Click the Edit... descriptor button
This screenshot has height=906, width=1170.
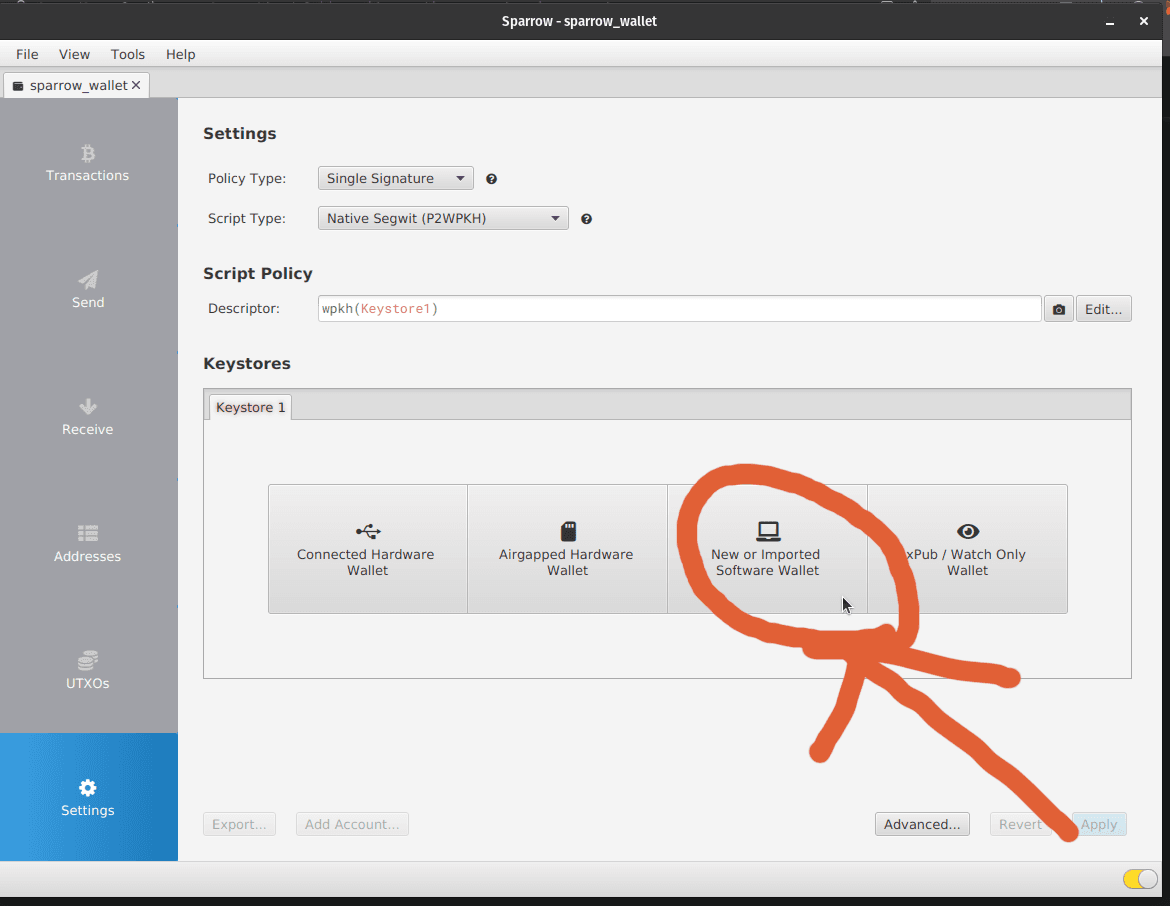(1103, 309)
